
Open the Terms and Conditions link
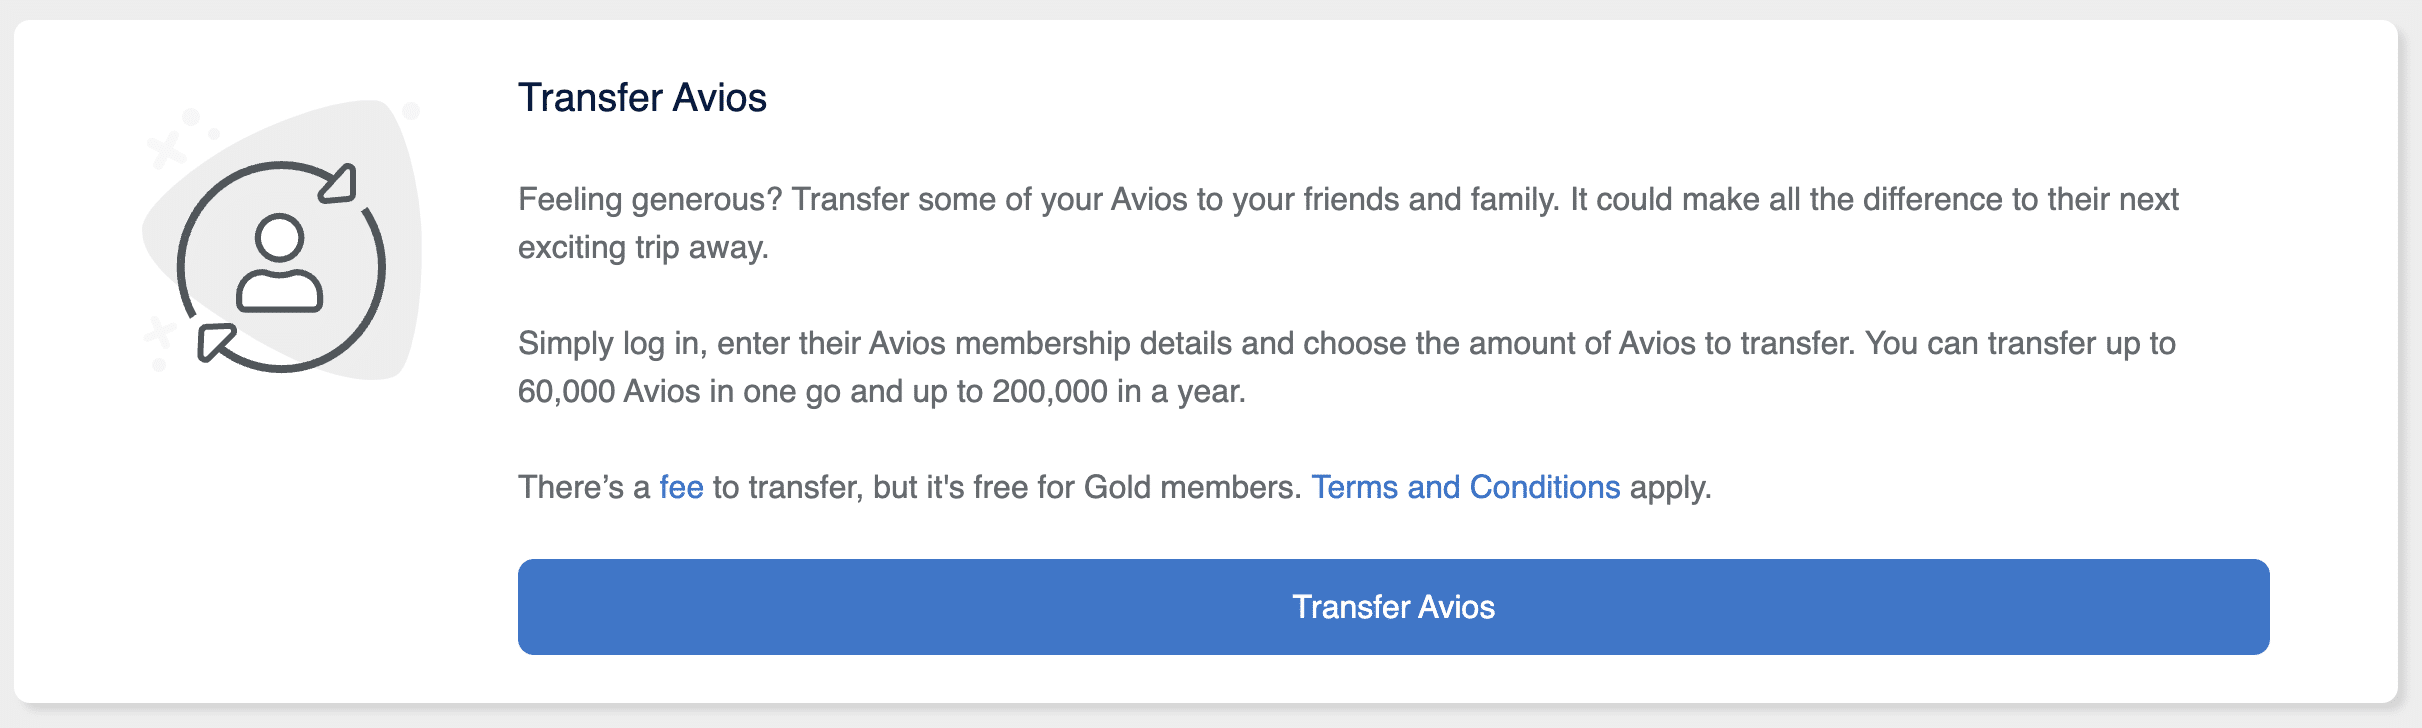point(1465,487)
